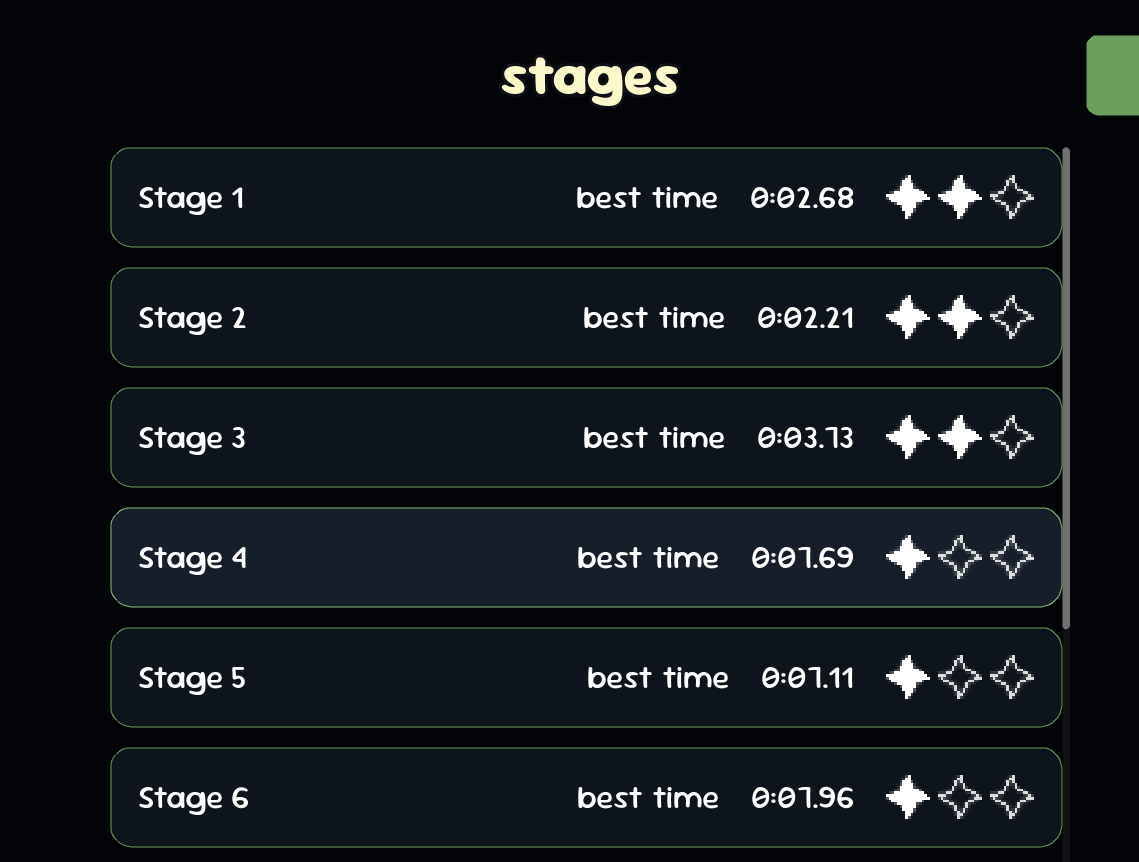This screenshot has height=862, width=1139.
Task: Click the empty third star on Stage 3
Action: click(x=1012, y=438)
